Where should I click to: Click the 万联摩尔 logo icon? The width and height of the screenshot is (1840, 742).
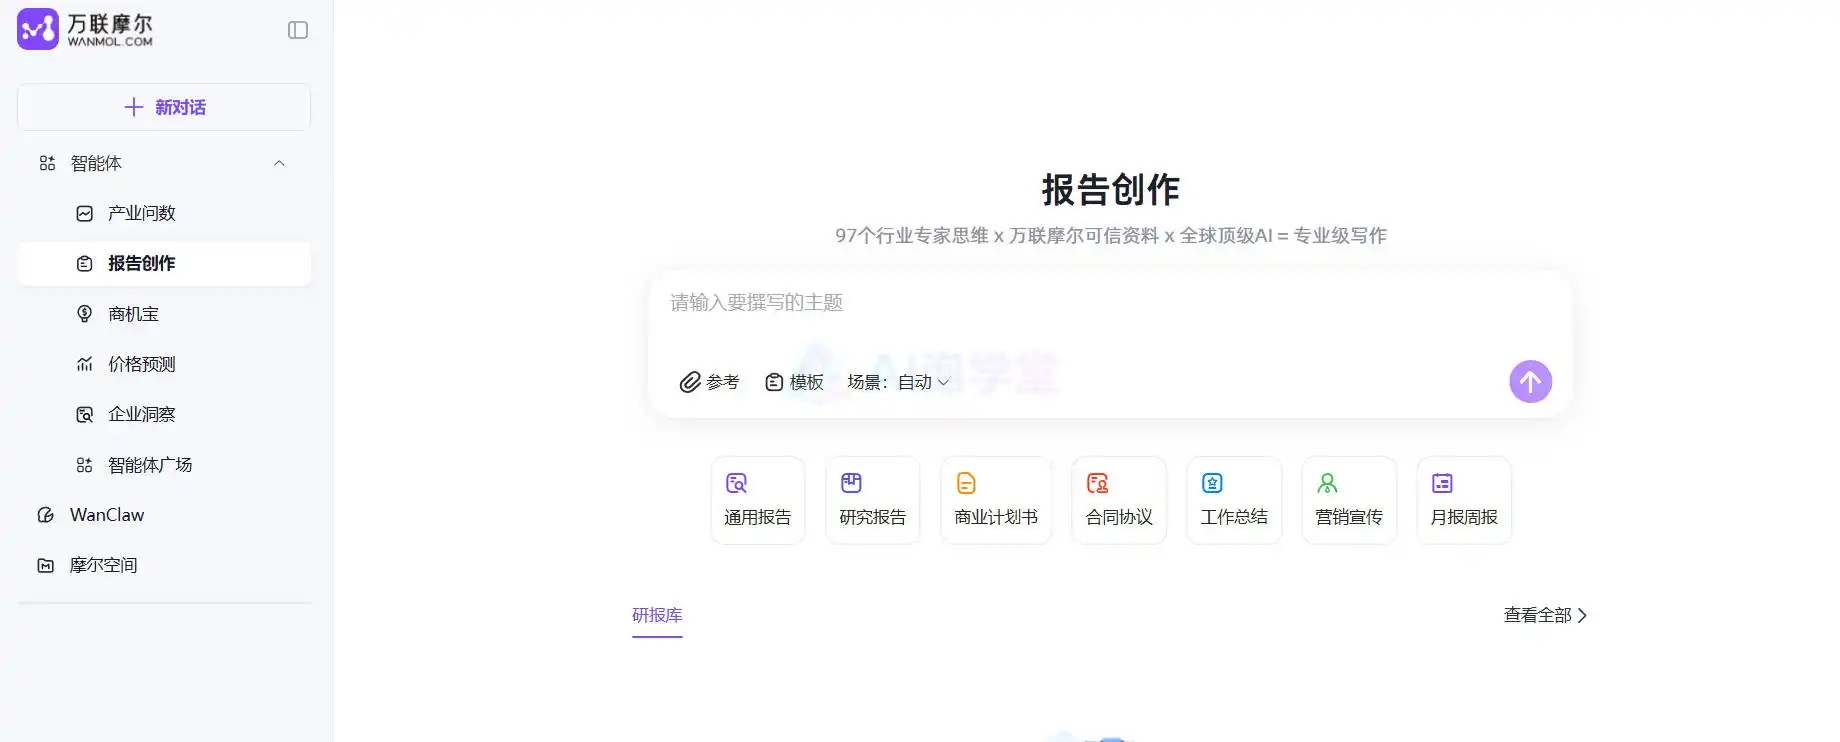click(x=38, y=29)
